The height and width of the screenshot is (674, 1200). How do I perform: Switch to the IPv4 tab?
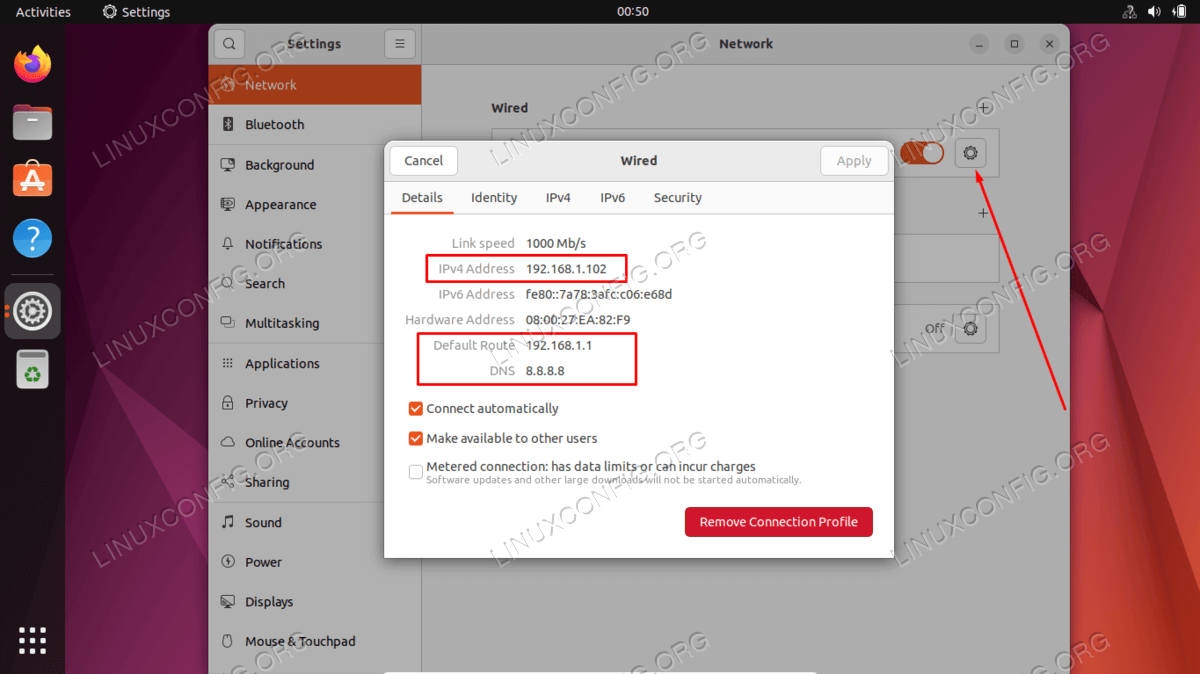(558, 198)
